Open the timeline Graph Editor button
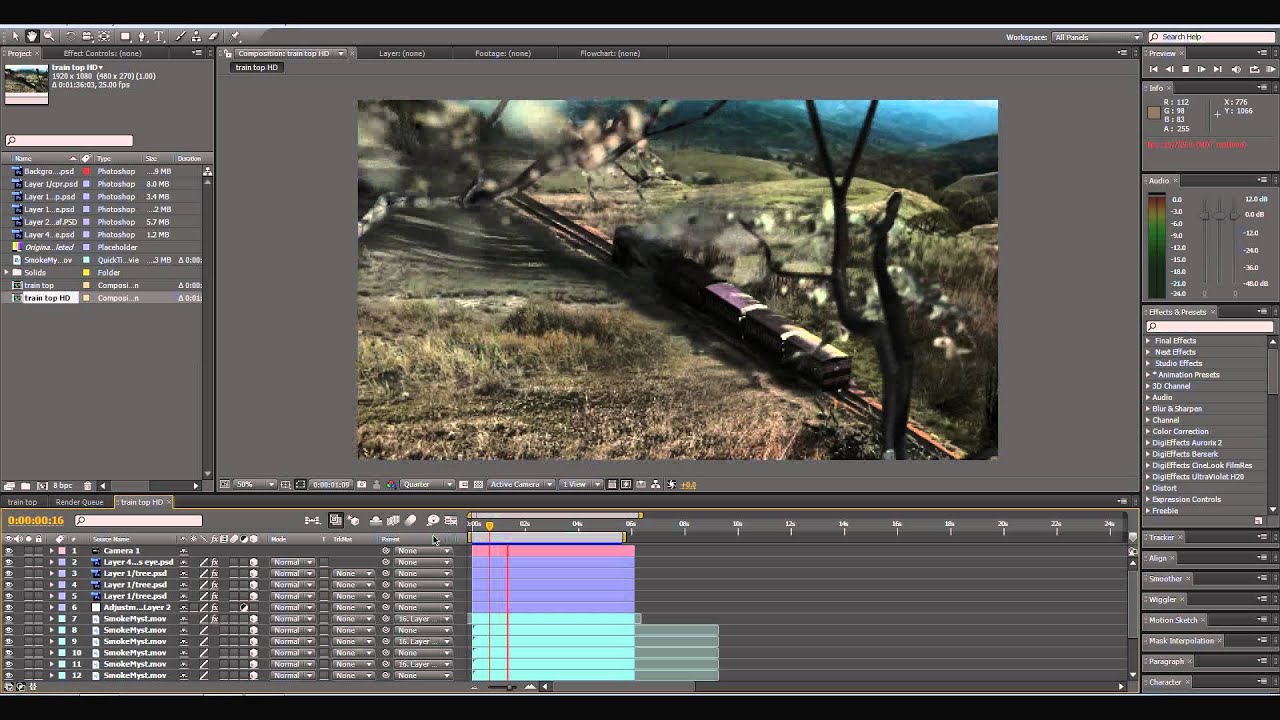 pyautogui.click(x=451, y=520)
